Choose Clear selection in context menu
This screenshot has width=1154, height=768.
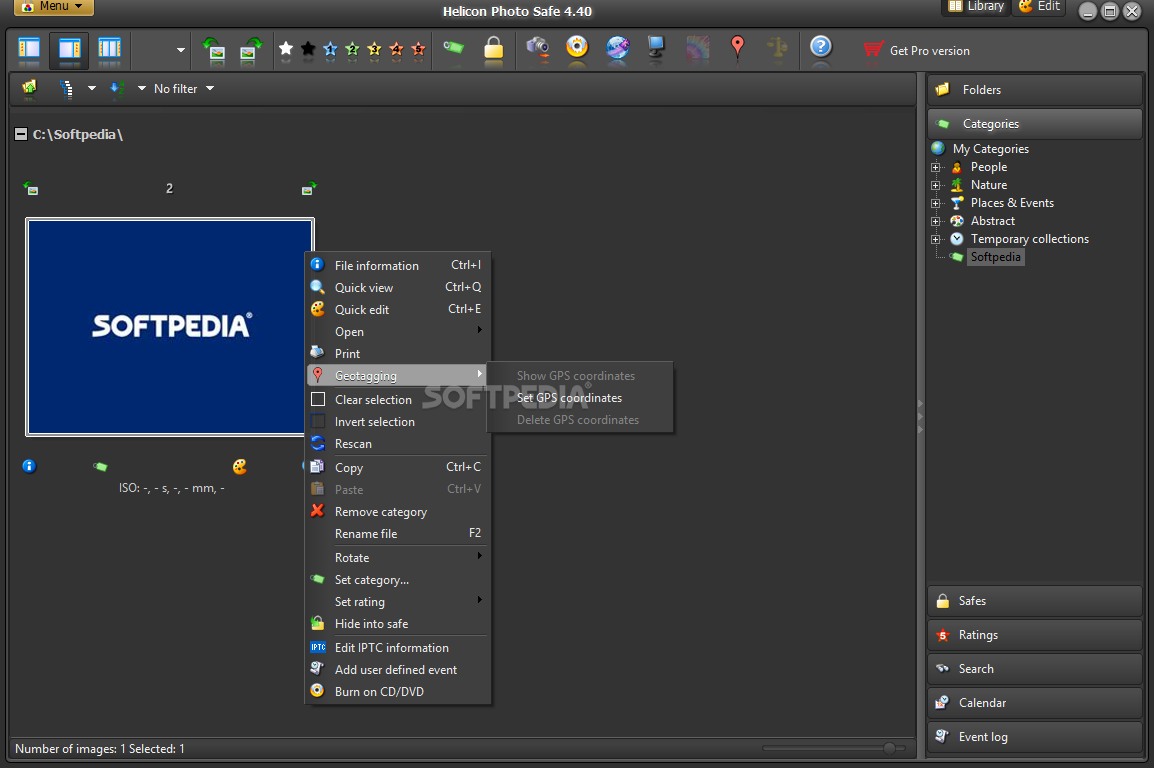(397, 399)
